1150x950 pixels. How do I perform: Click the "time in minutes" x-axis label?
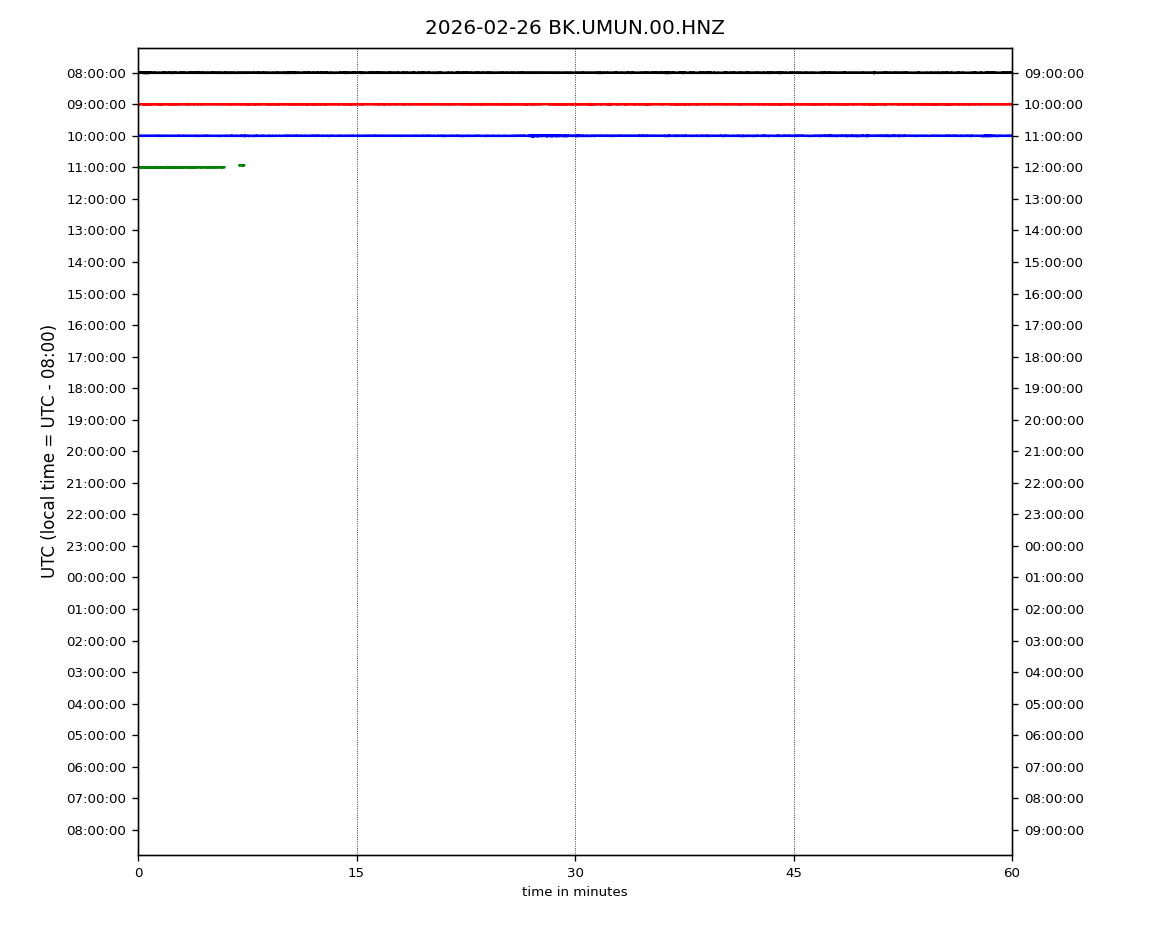574,892
